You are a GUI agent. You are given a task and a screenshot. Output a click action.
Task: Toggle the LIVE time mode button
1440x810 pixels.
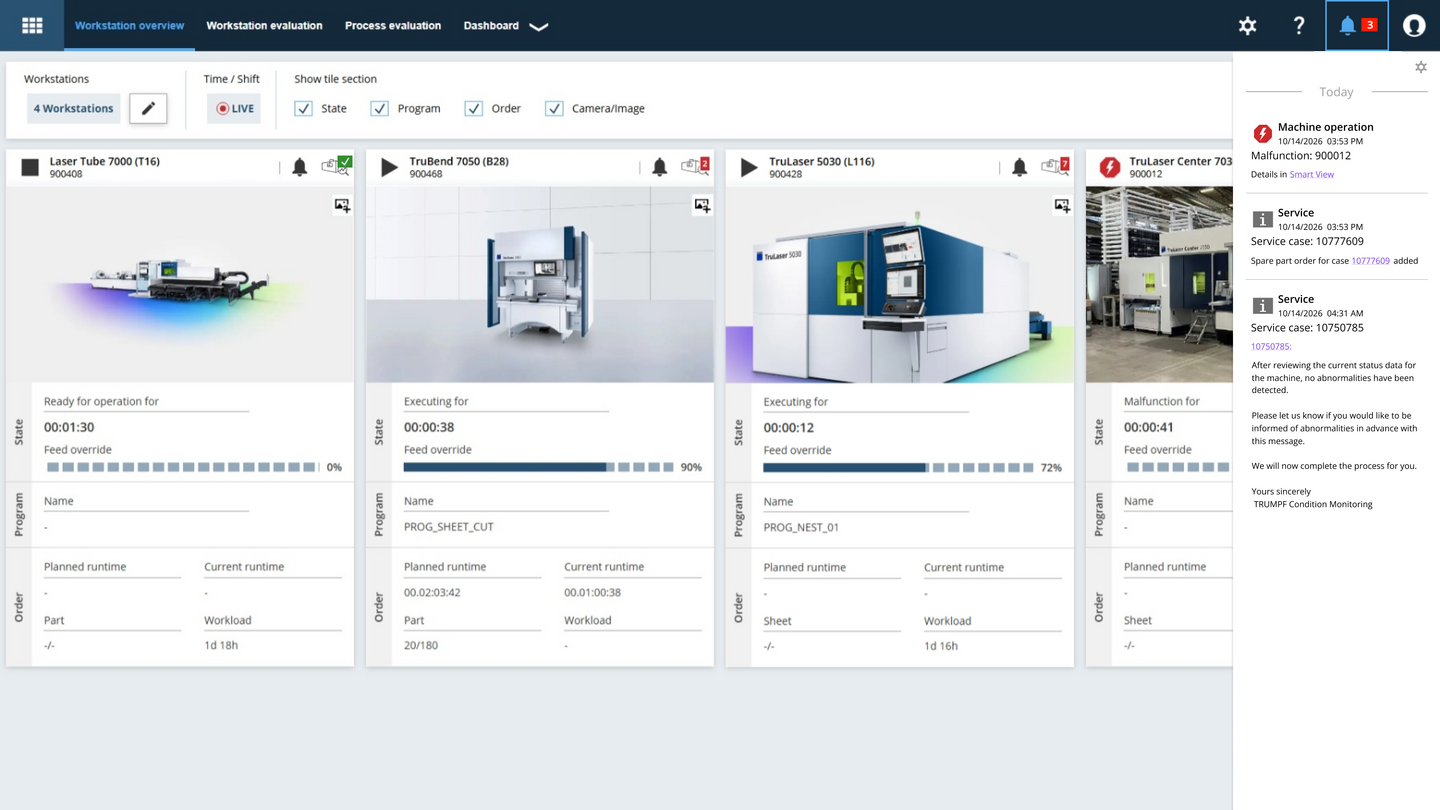tap(234, 108)
